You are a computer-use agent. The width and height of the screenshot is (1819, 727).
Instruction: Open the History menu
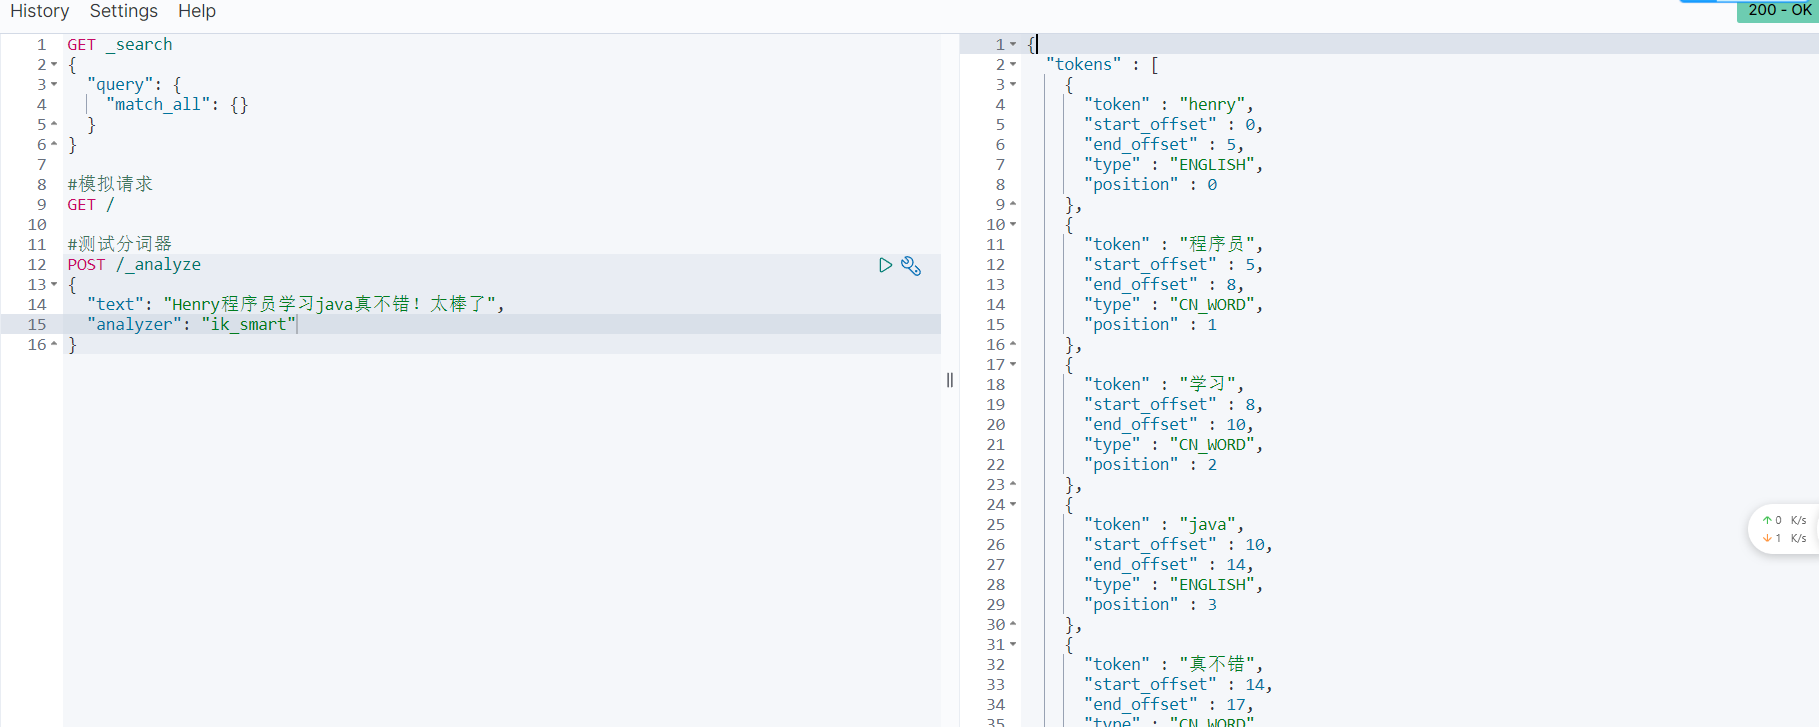pyautogui.click(x=40, y=11)
